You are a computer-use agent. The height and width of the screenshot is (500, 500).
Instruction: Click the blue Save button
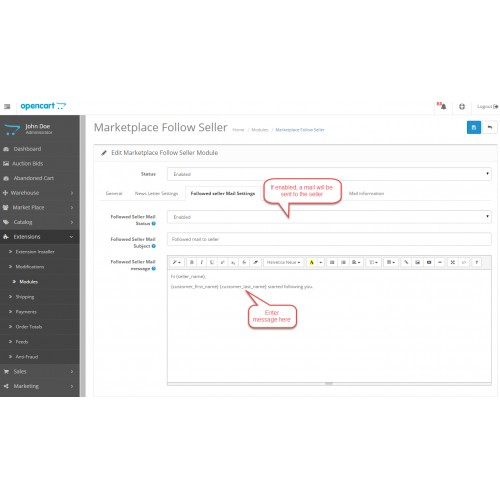click(x=474, y=127)
